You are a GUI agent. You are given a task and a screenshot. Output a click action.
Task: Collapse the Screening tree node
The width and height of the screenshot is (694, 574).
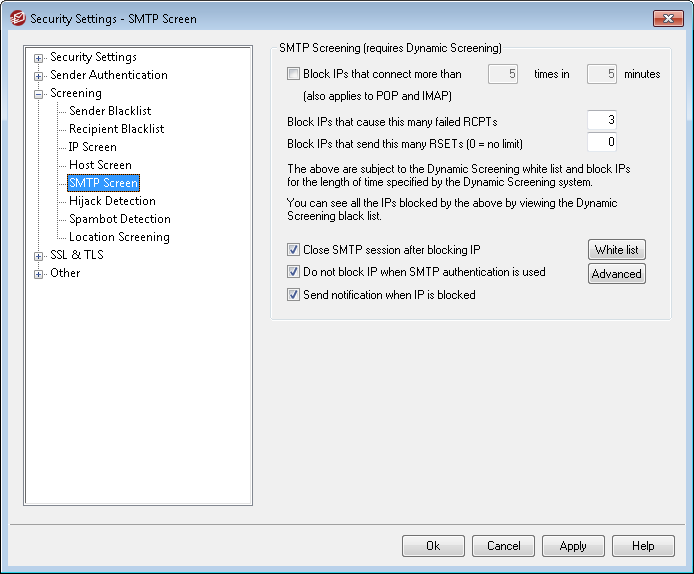(x=39, y=94)
